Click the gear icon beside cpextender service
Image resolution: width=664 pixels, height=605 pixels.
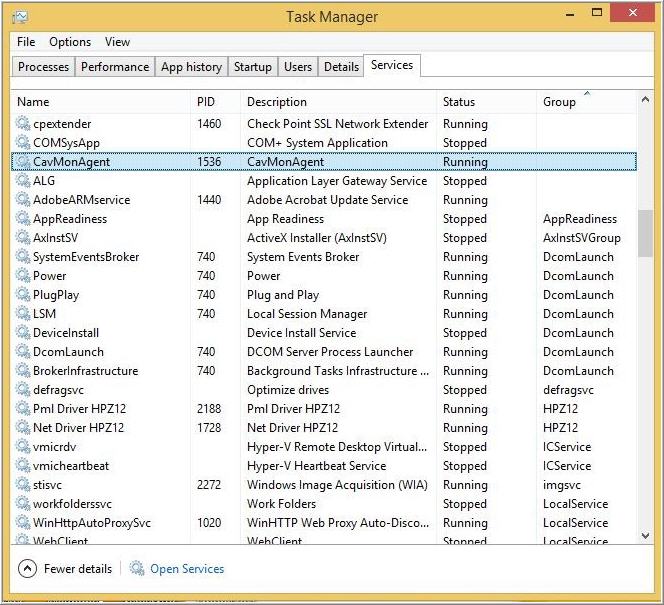23,123
